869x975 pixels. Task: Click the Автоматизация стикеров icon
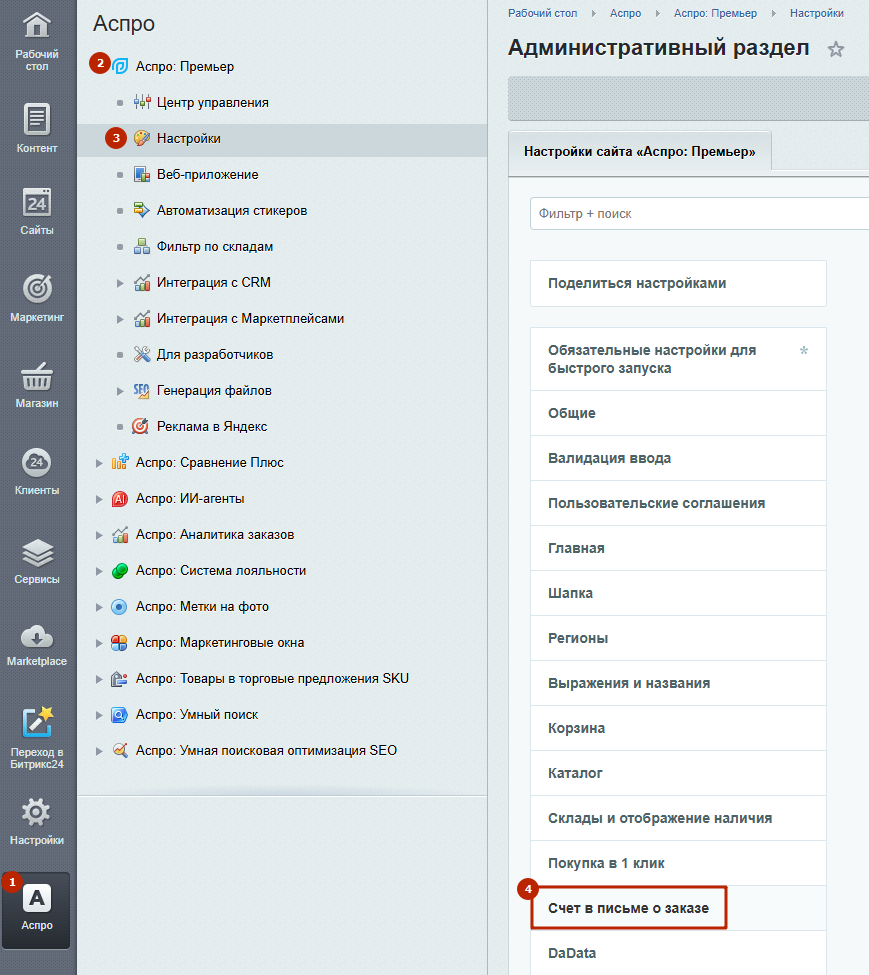[142, 210]
